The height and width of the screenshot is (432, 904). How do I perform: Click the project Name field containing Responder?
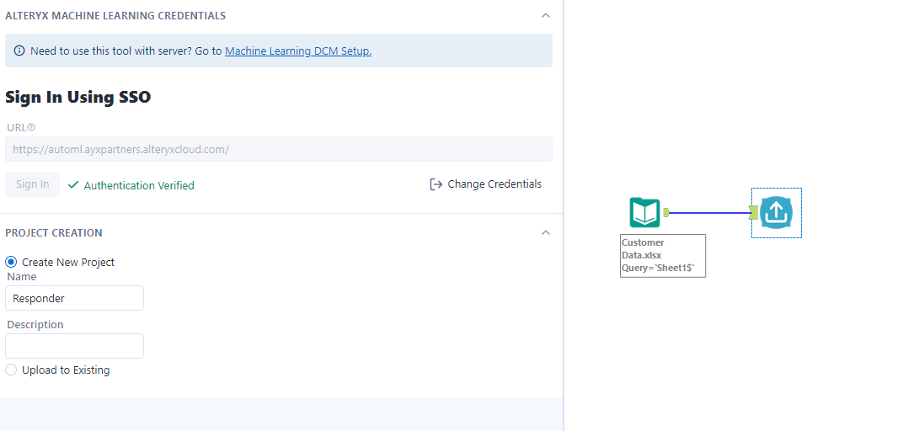pos(74,298)
